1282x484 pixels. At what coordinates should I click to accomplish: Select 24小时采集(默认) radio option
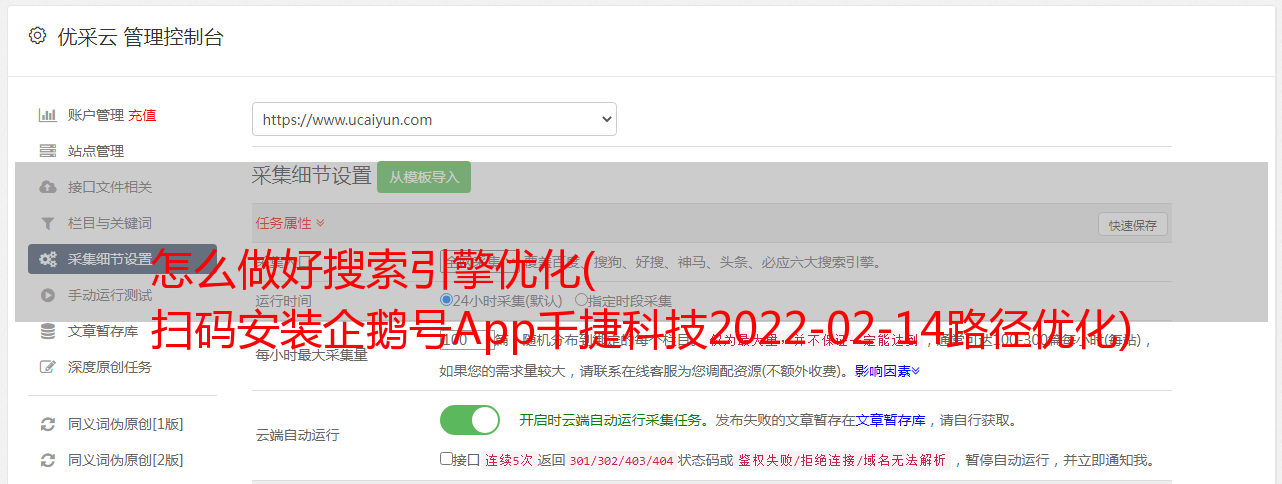[447, 300]
